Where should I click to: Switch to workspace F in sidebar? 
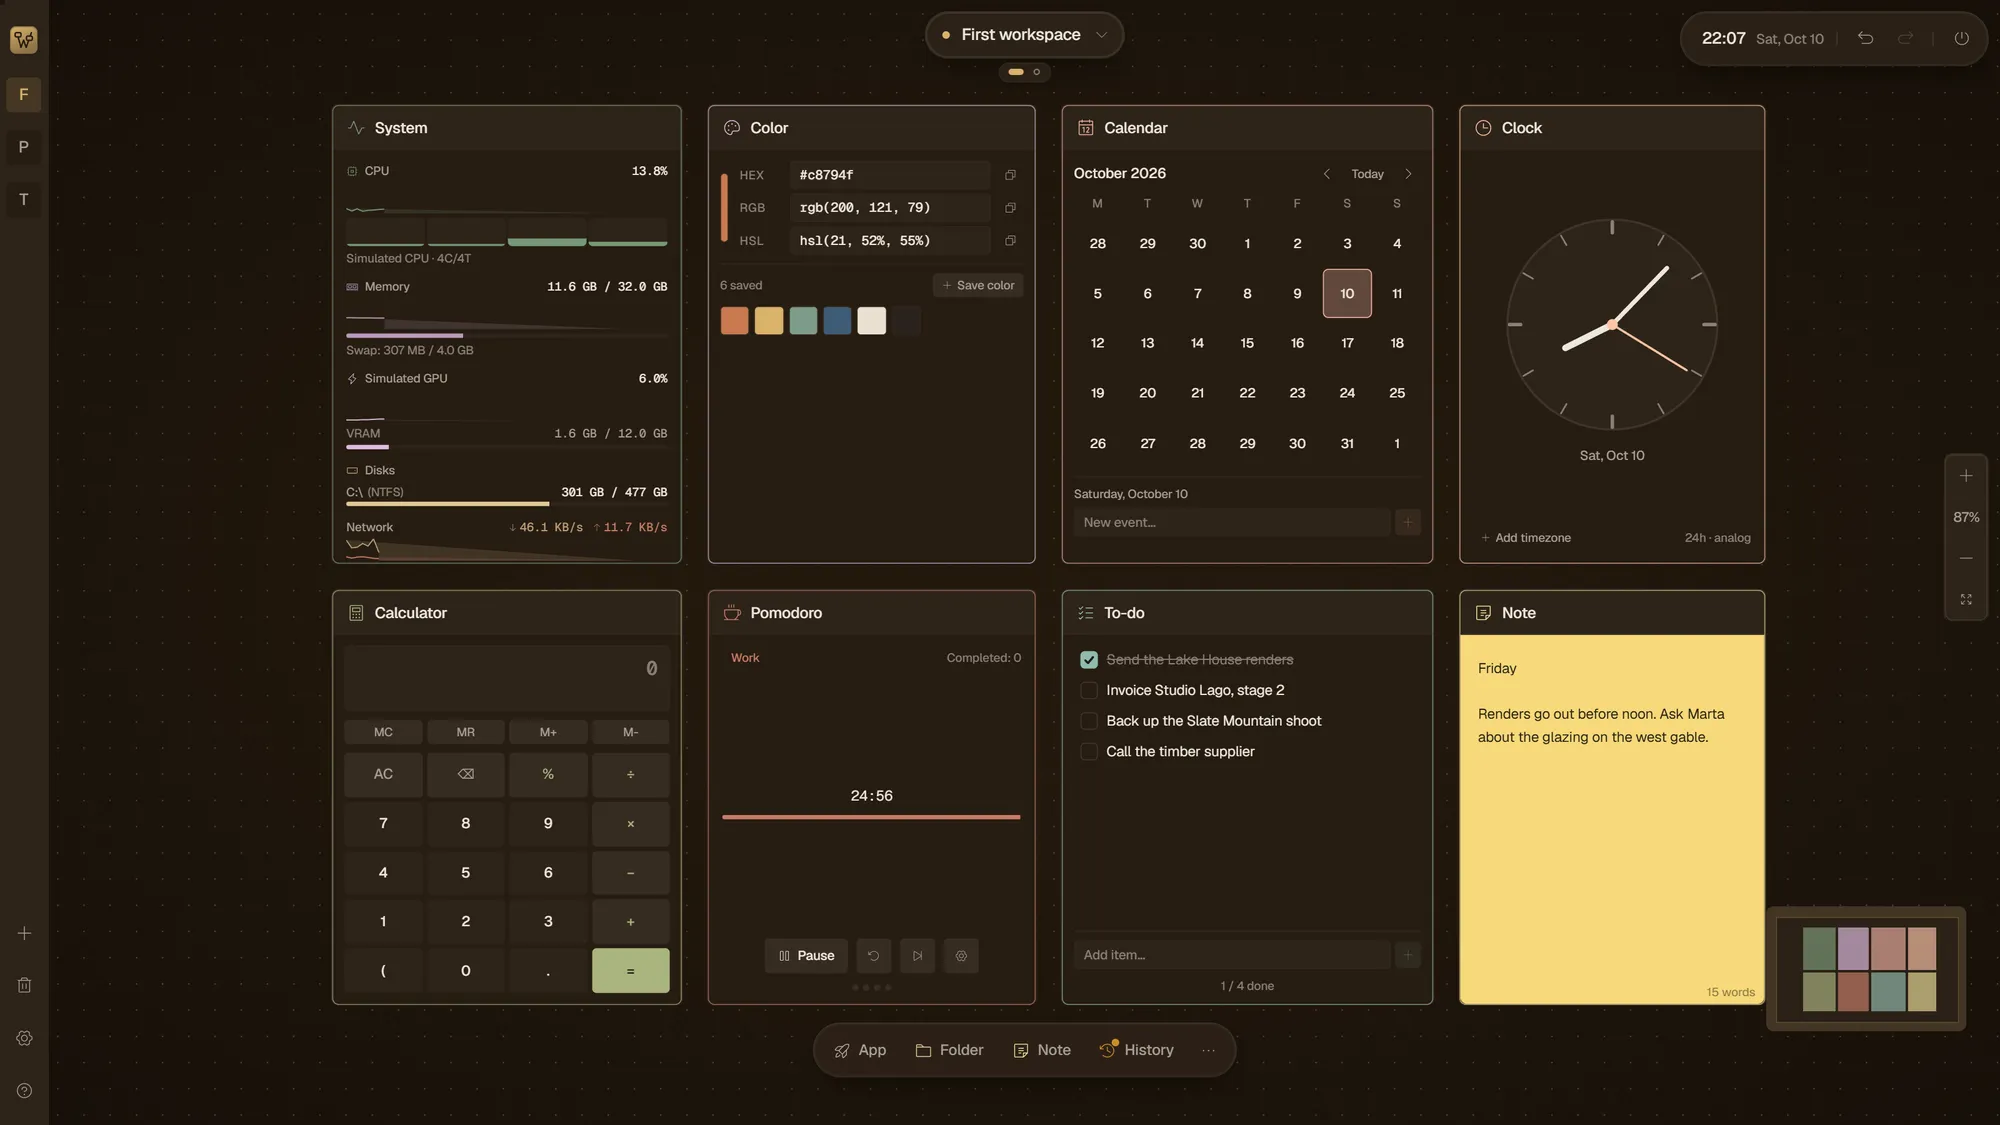[24, 95]
